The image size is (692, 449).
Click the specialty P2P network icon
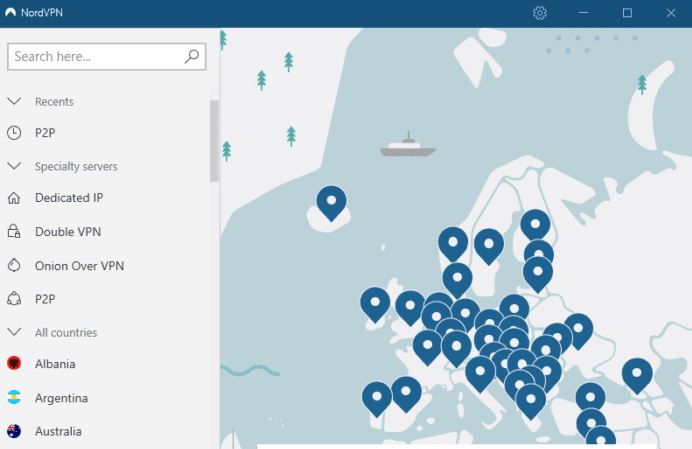point(14,299)
